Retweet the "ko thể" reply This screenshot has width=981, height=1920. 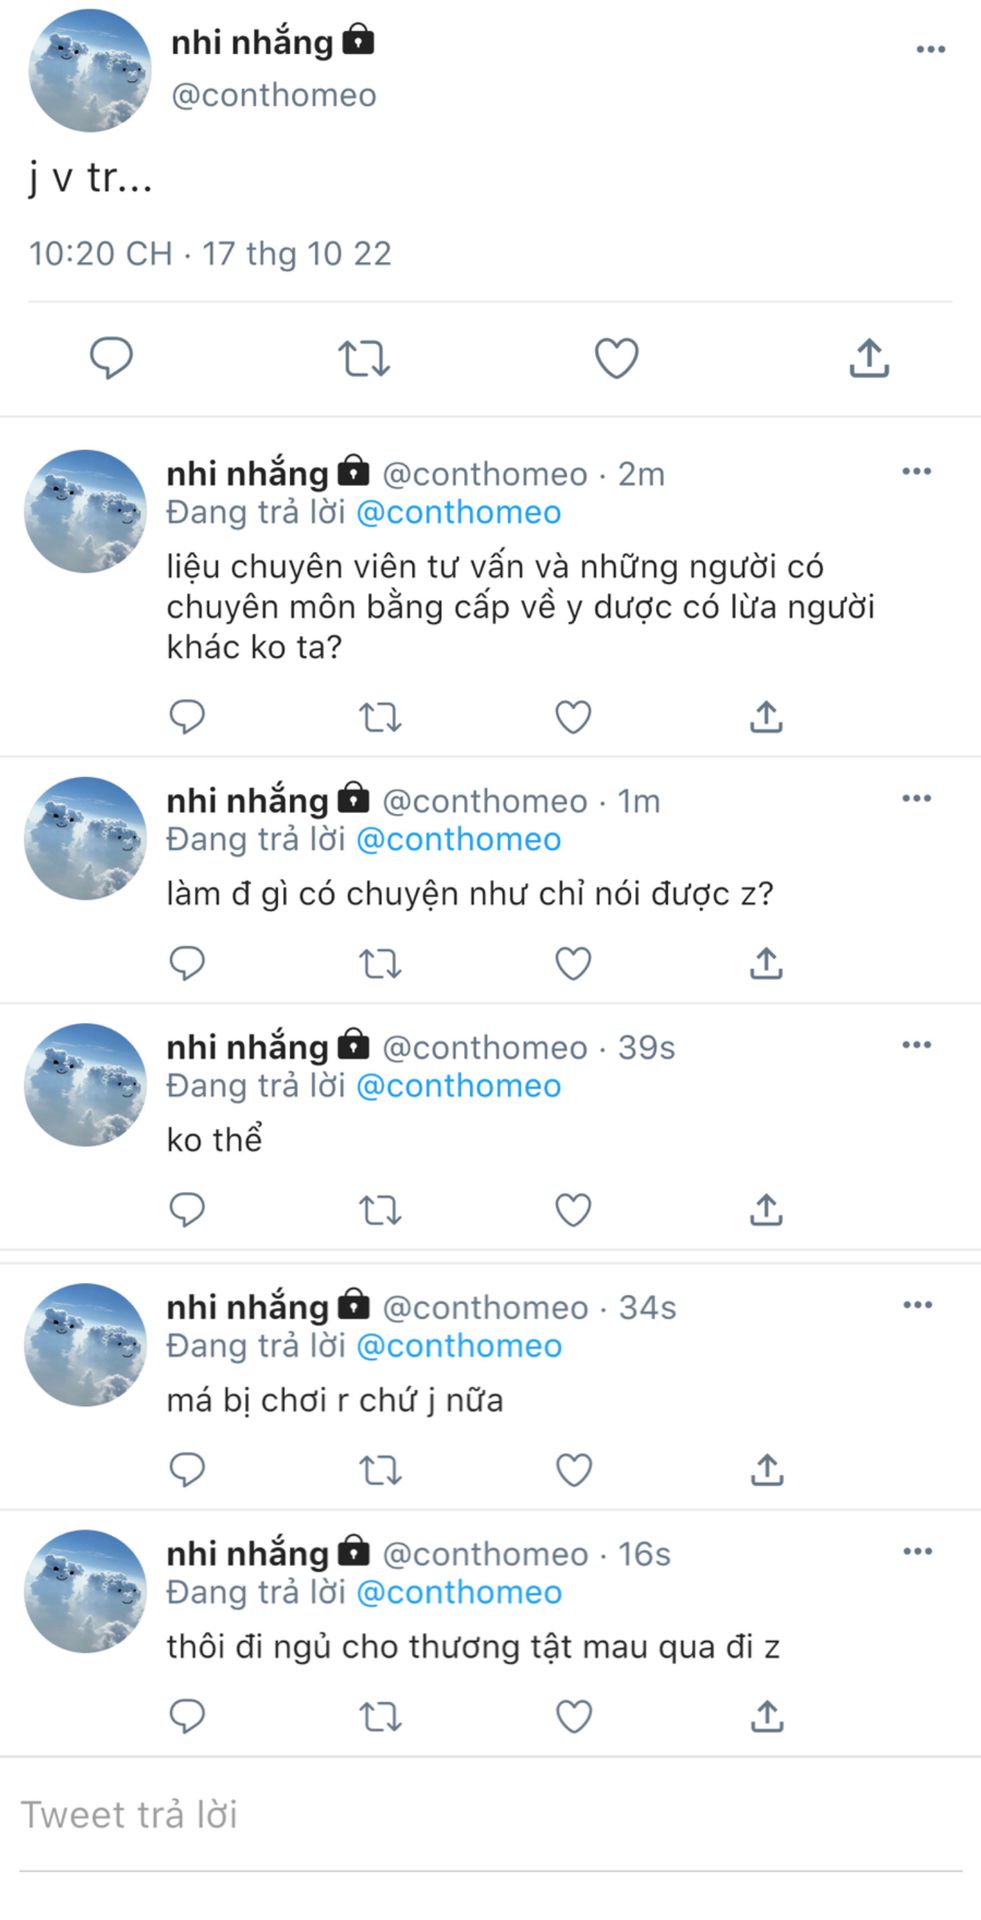point(380,1210)
